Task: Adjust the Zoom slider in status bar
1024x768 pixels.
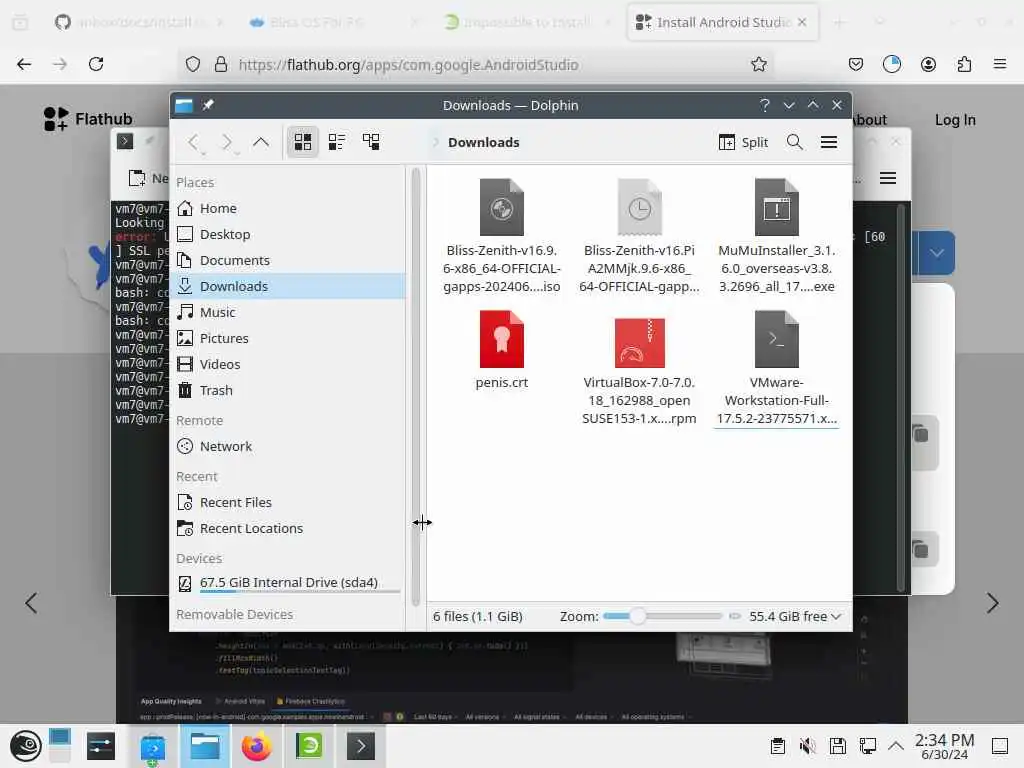Action: point(662,616)
